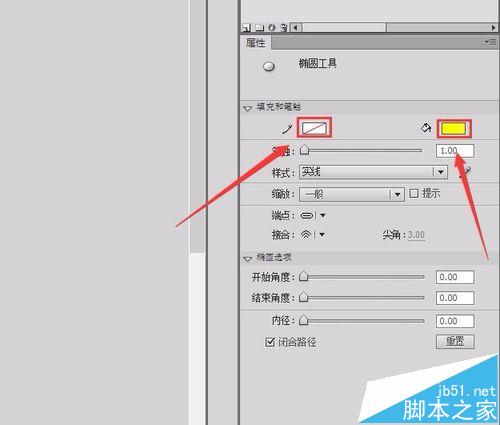Click the stroke width field showing 1.00

coord(455,151)
